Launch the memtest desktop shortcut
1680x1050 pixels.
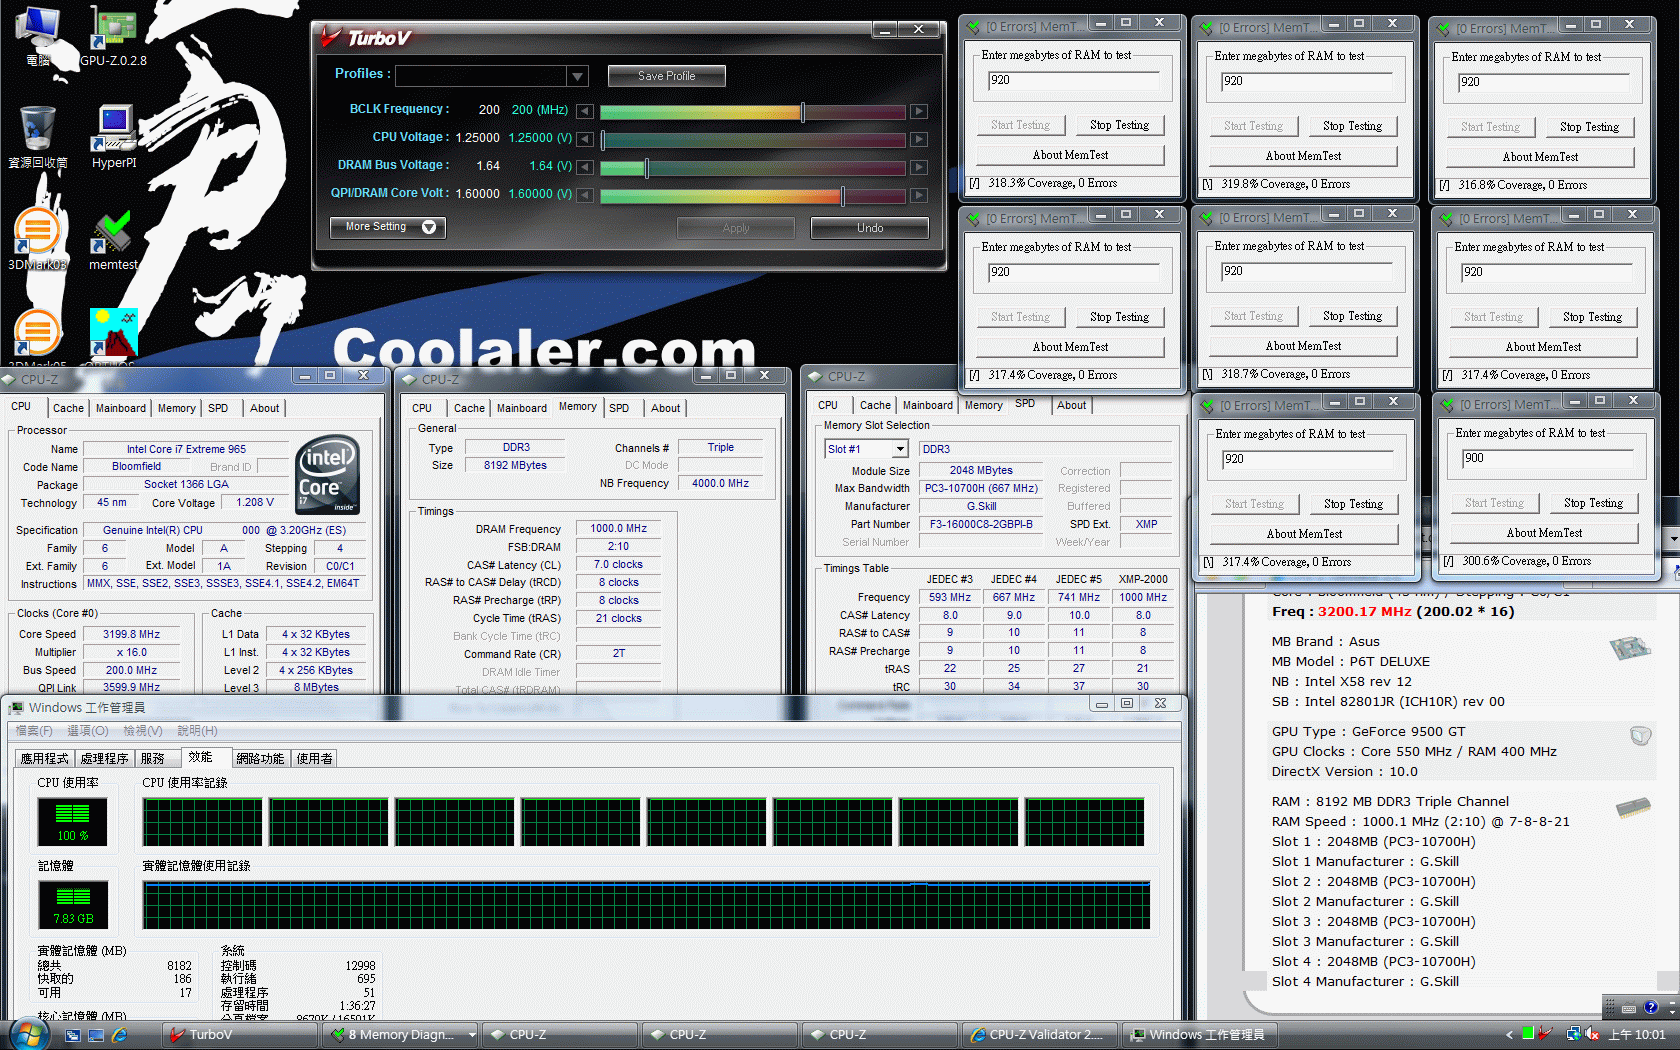tap(113, 240)
